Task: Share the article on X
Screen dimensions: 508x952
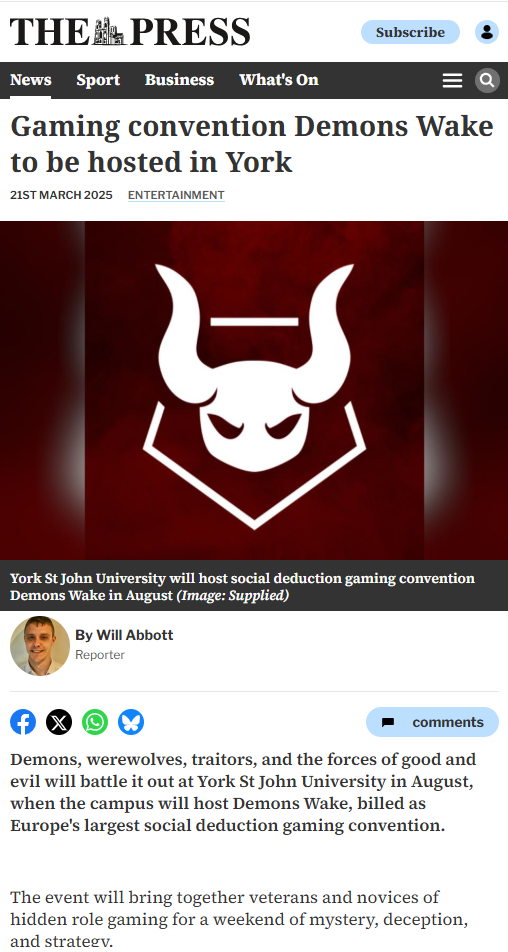Action: pos(59,722)
